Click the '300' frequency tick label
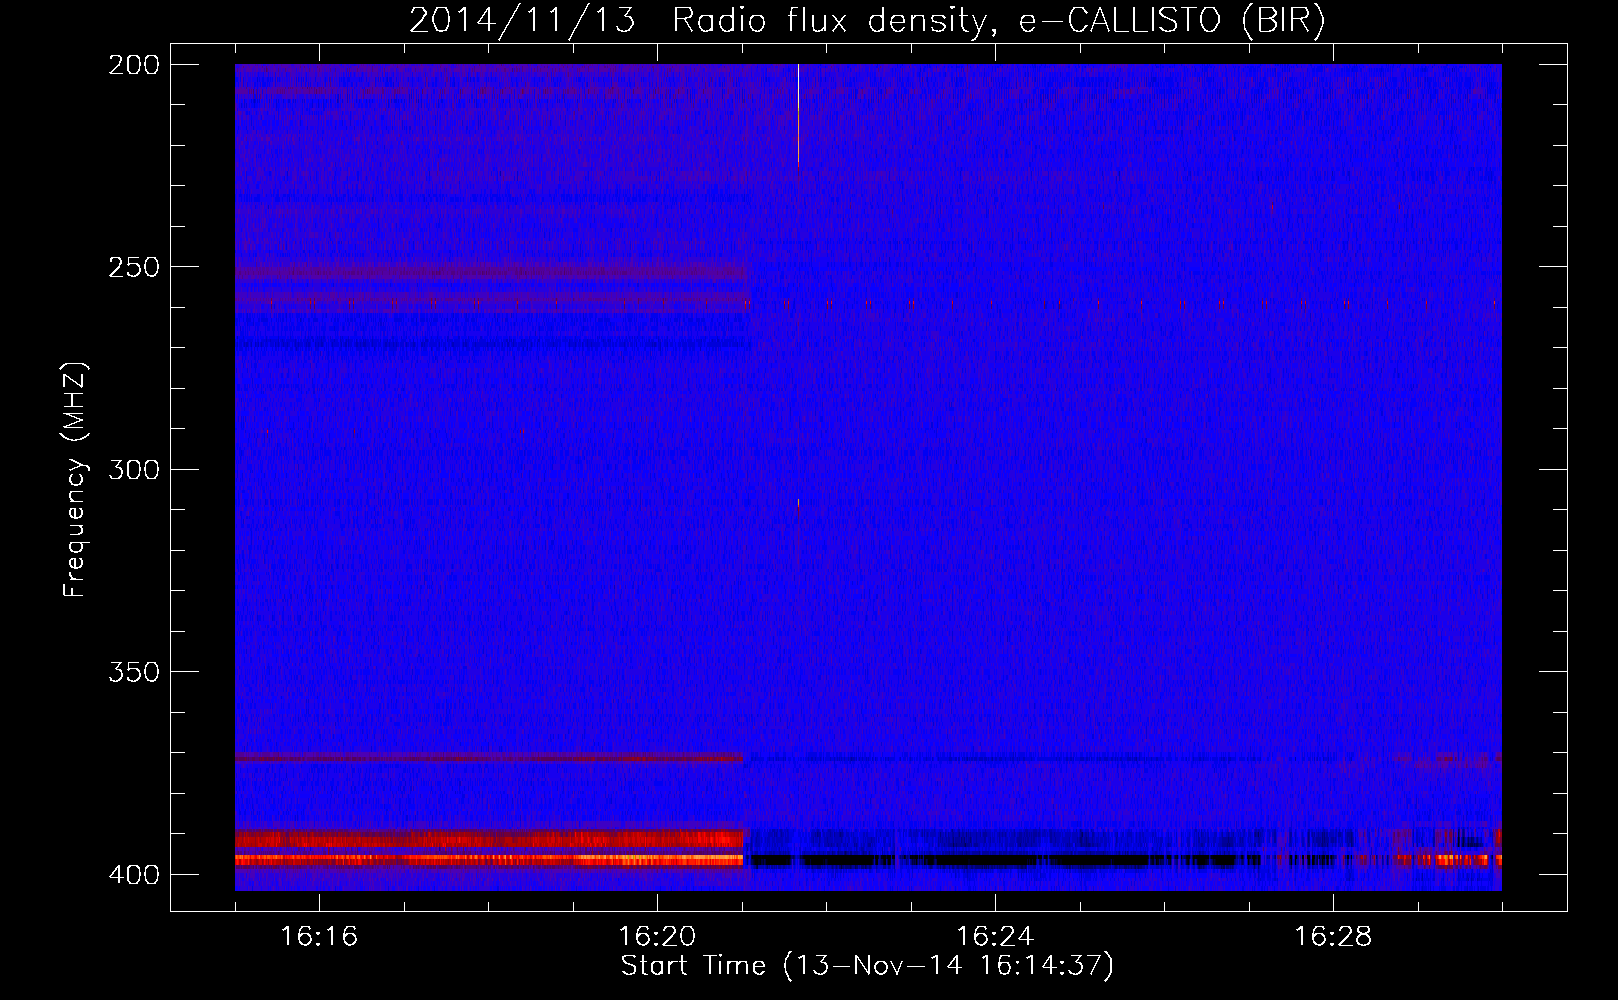This screenshot has width=1618, height=1000. point(134,470)
